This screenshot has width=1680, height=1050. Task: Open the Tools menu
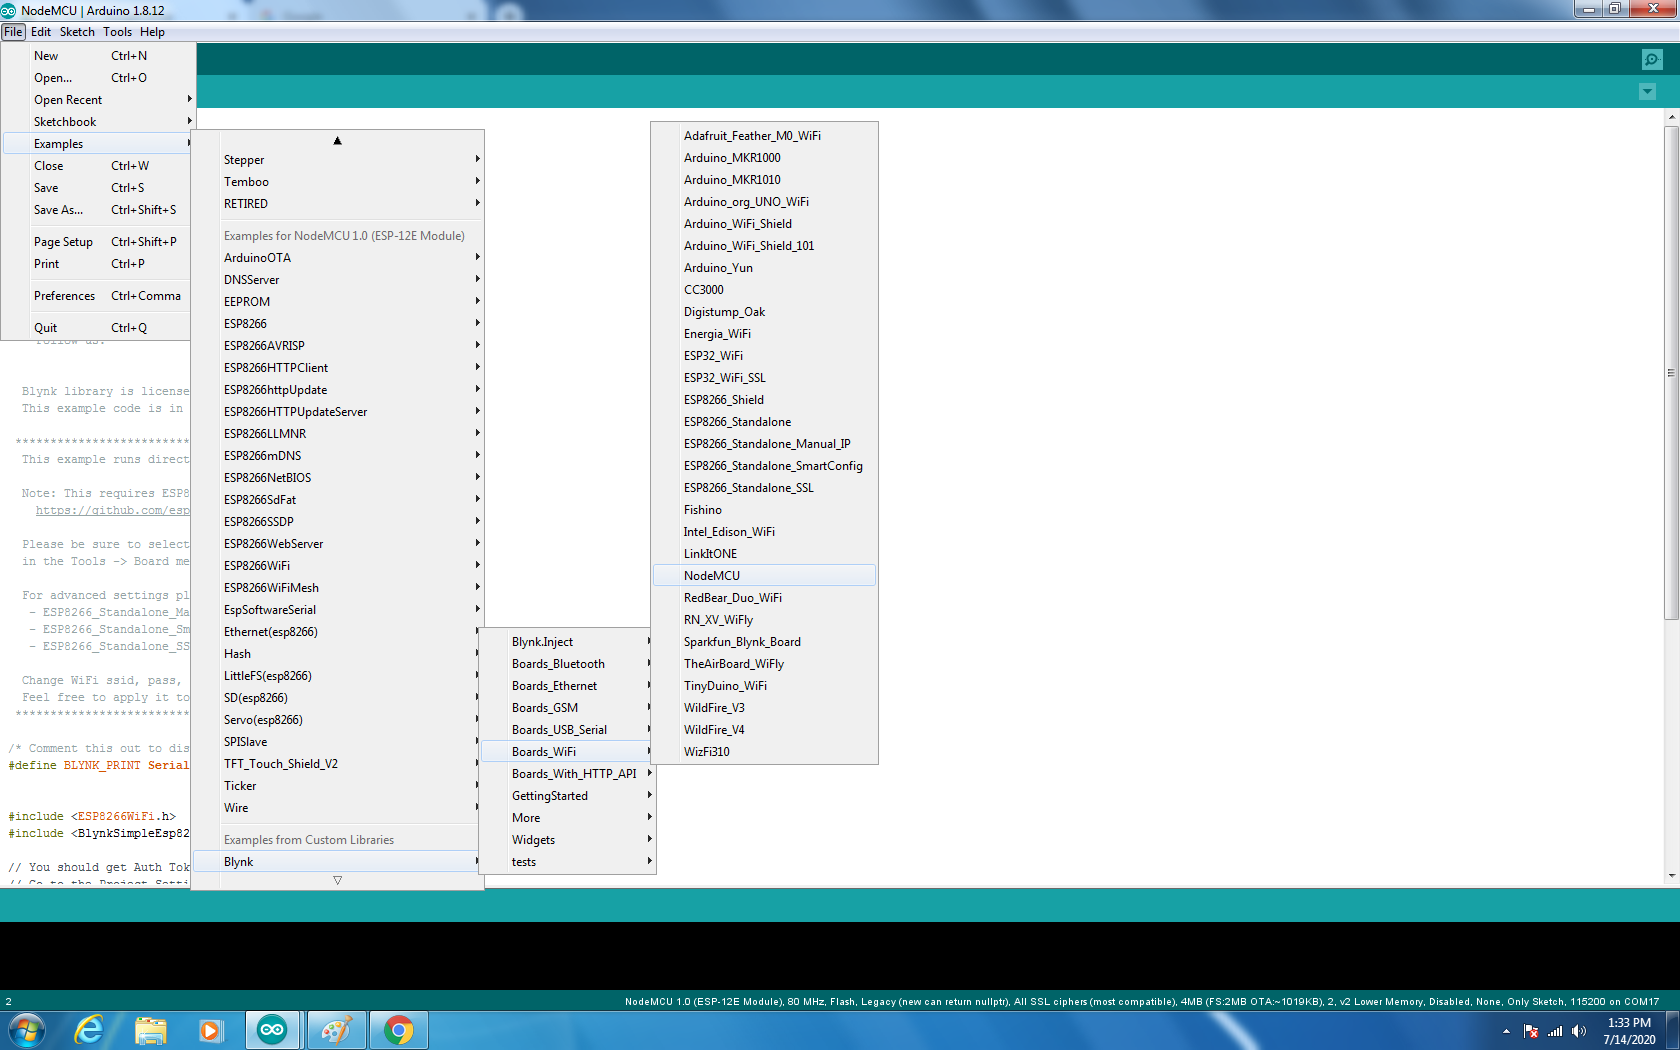[117, 32]
